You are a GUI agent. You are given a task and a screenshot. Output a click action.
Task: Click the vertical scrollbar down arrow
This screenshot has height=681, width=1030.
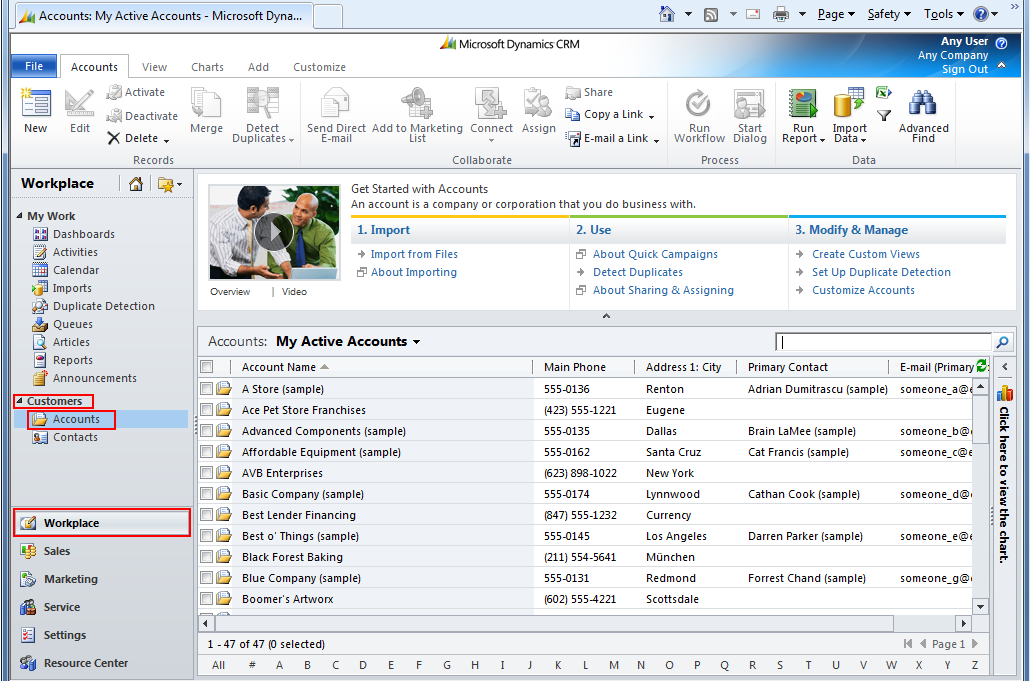(x=980, y=607)
